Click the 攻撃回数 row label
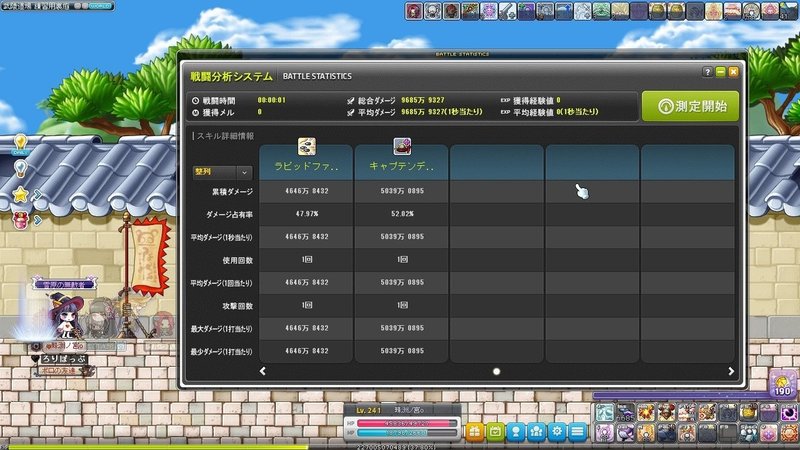 click(237, 306)
